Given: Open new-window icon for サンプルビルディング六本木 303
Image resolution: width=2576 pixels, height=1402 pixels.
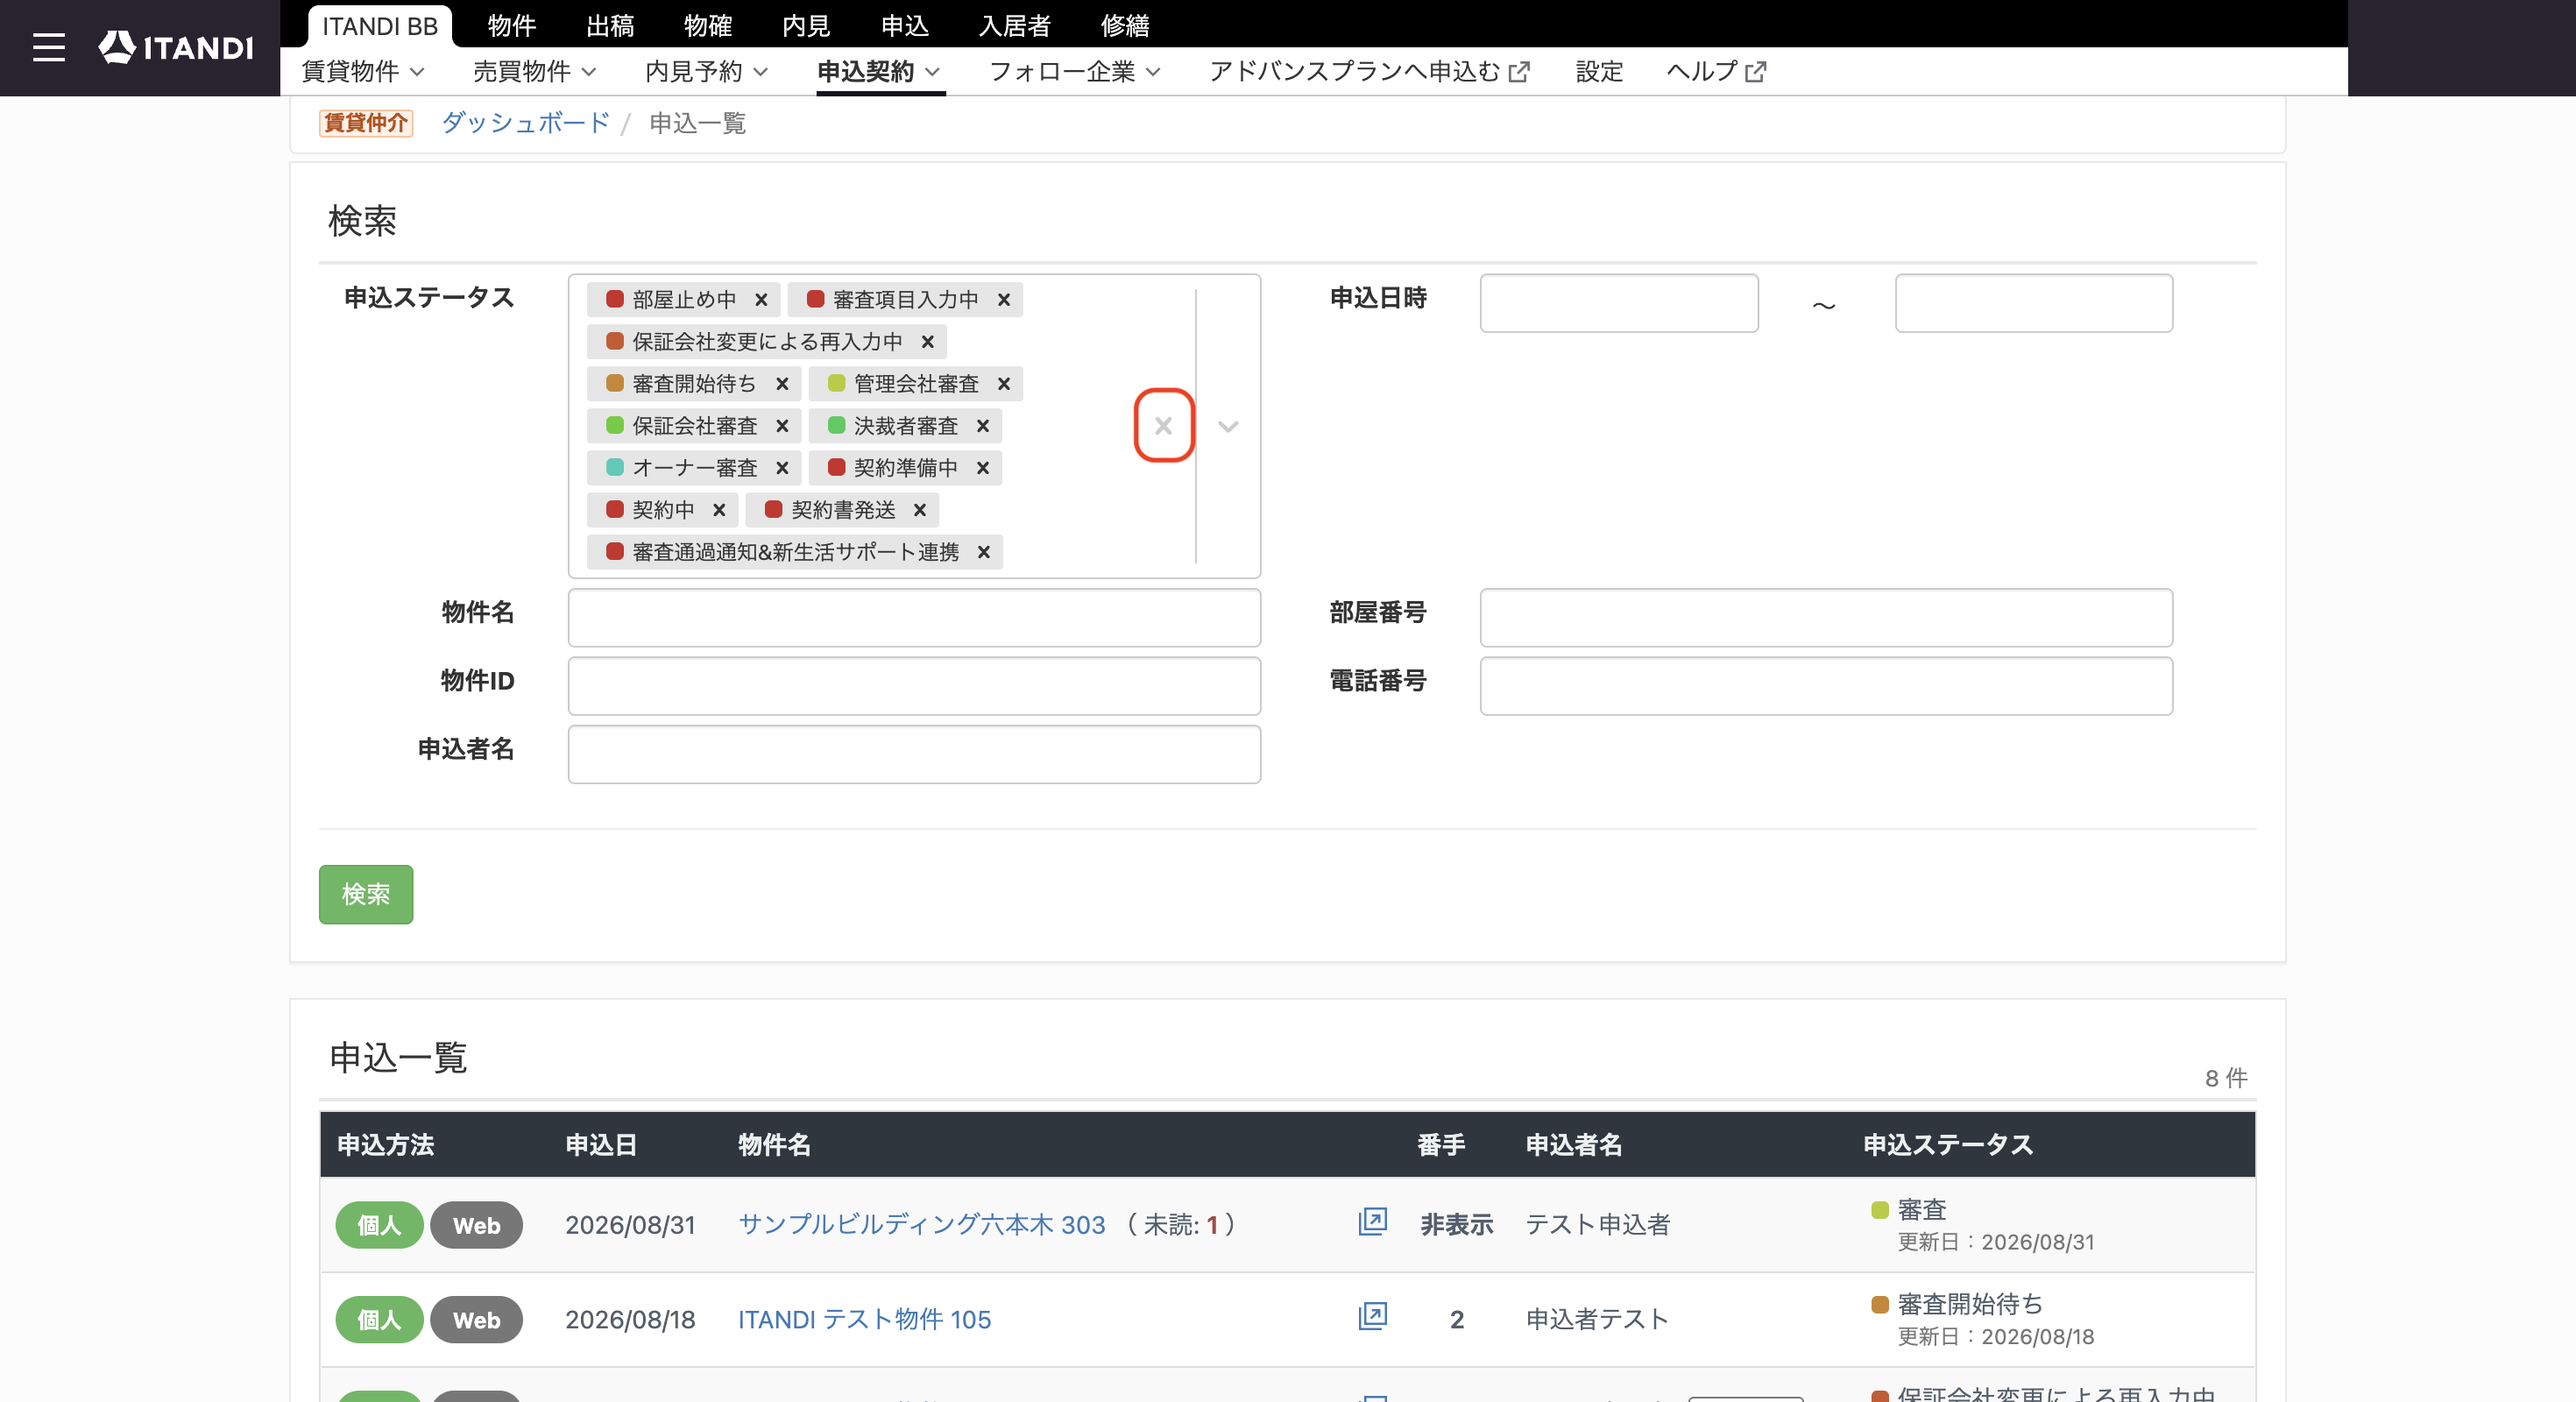Looking at the screenshot, I should click(1372, 1222).
